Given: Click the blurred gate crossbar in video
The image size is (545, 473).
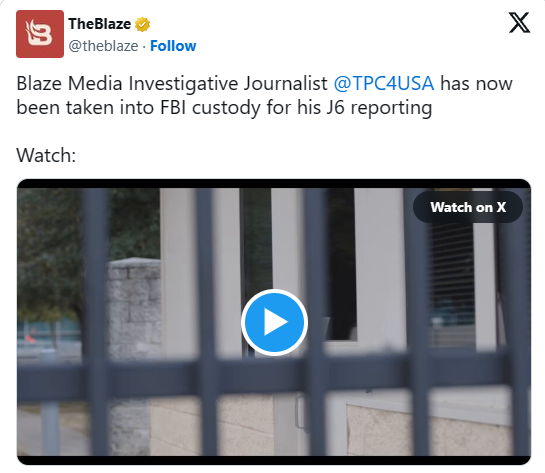Looking at the screenshot, I should (x=274, y=379).
